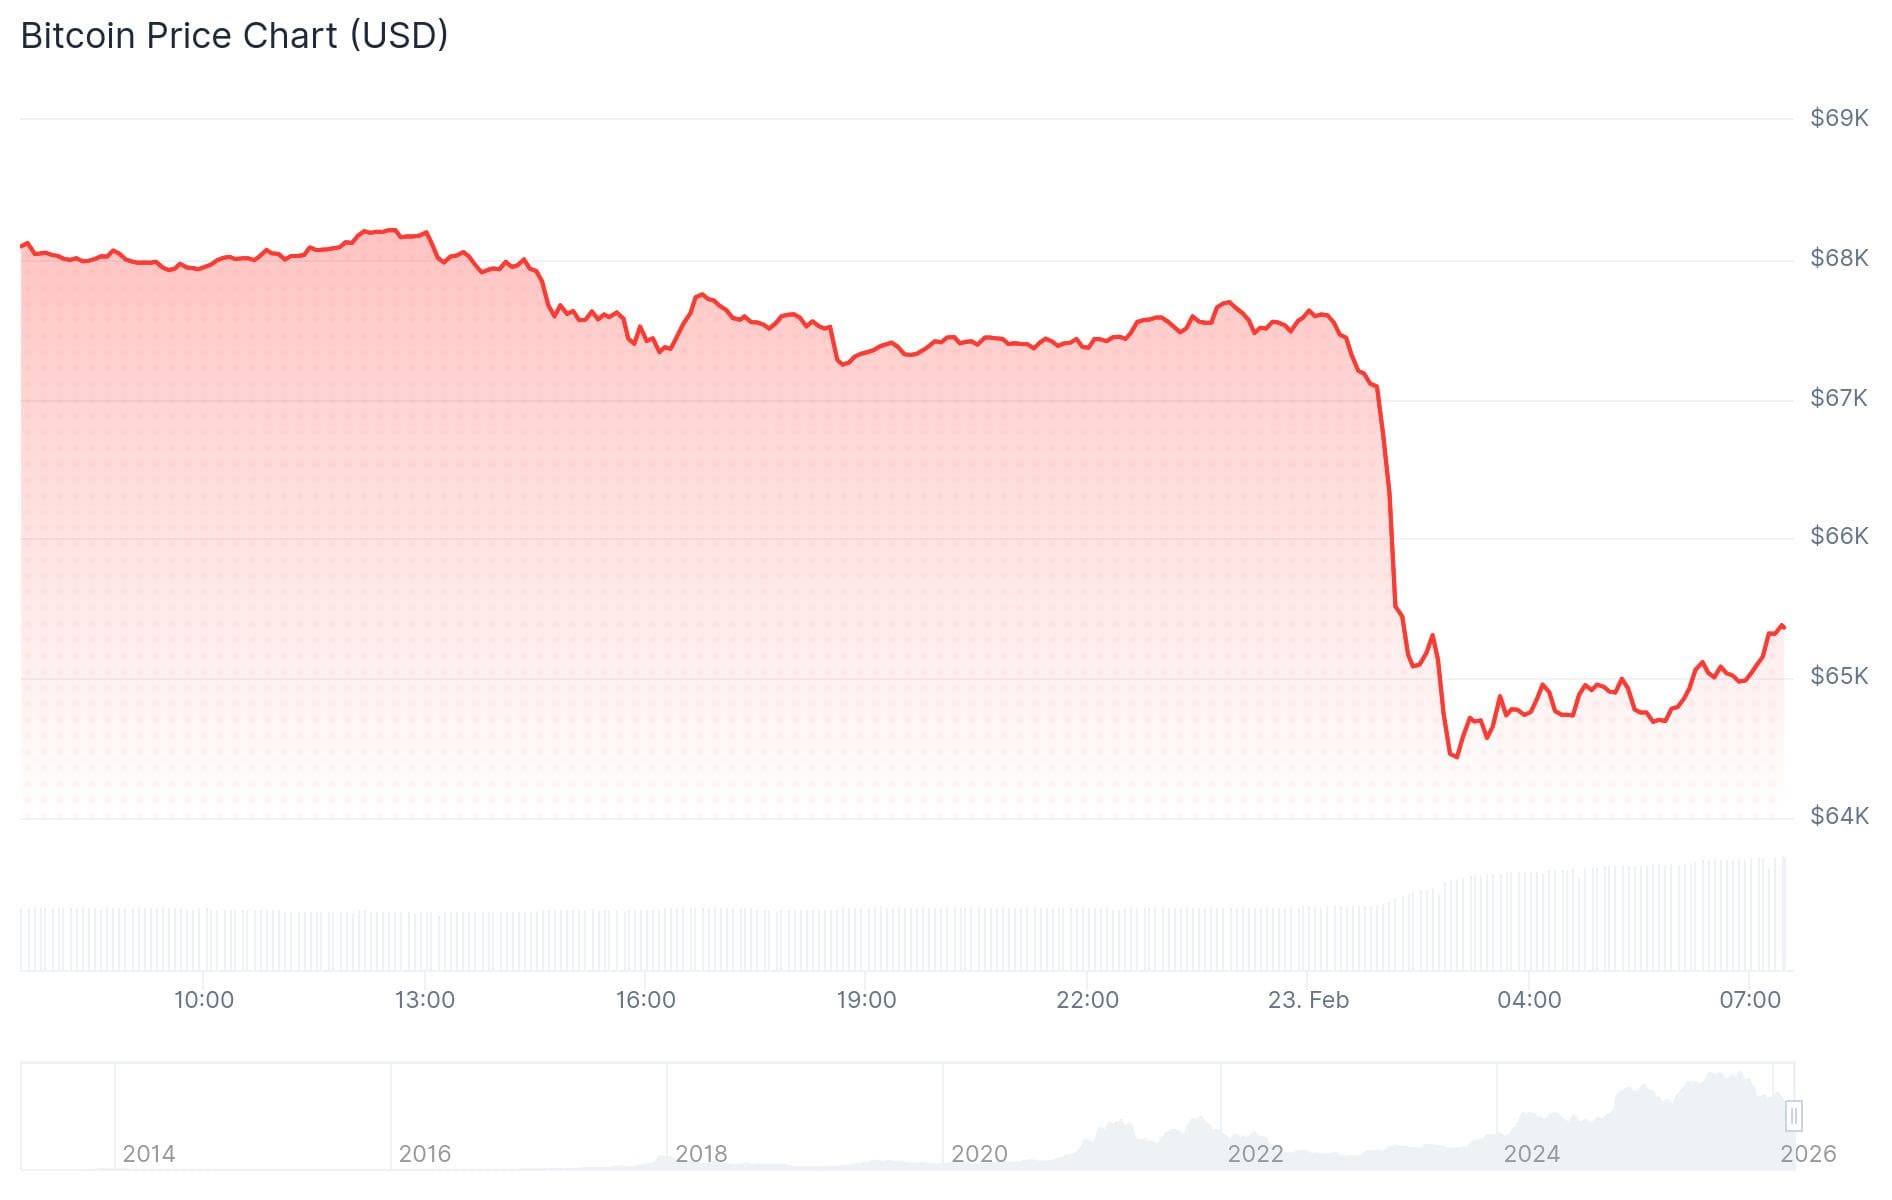Click the 2026 label on the navigator
This screenshot has width=1892, height=1200.
point(1808,1154)
